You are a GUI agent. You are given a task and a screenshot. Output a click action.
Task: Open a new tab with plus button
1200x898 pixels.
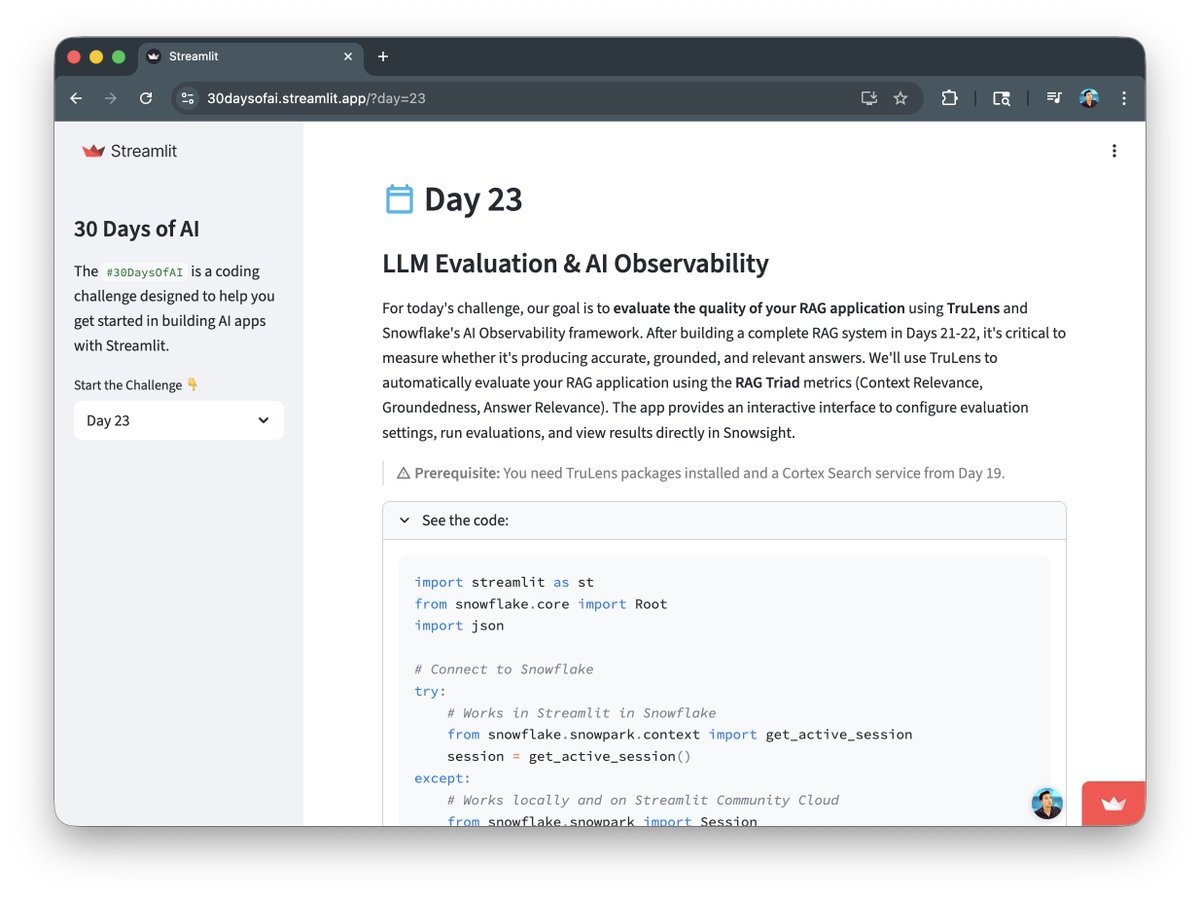coord(383,57)
